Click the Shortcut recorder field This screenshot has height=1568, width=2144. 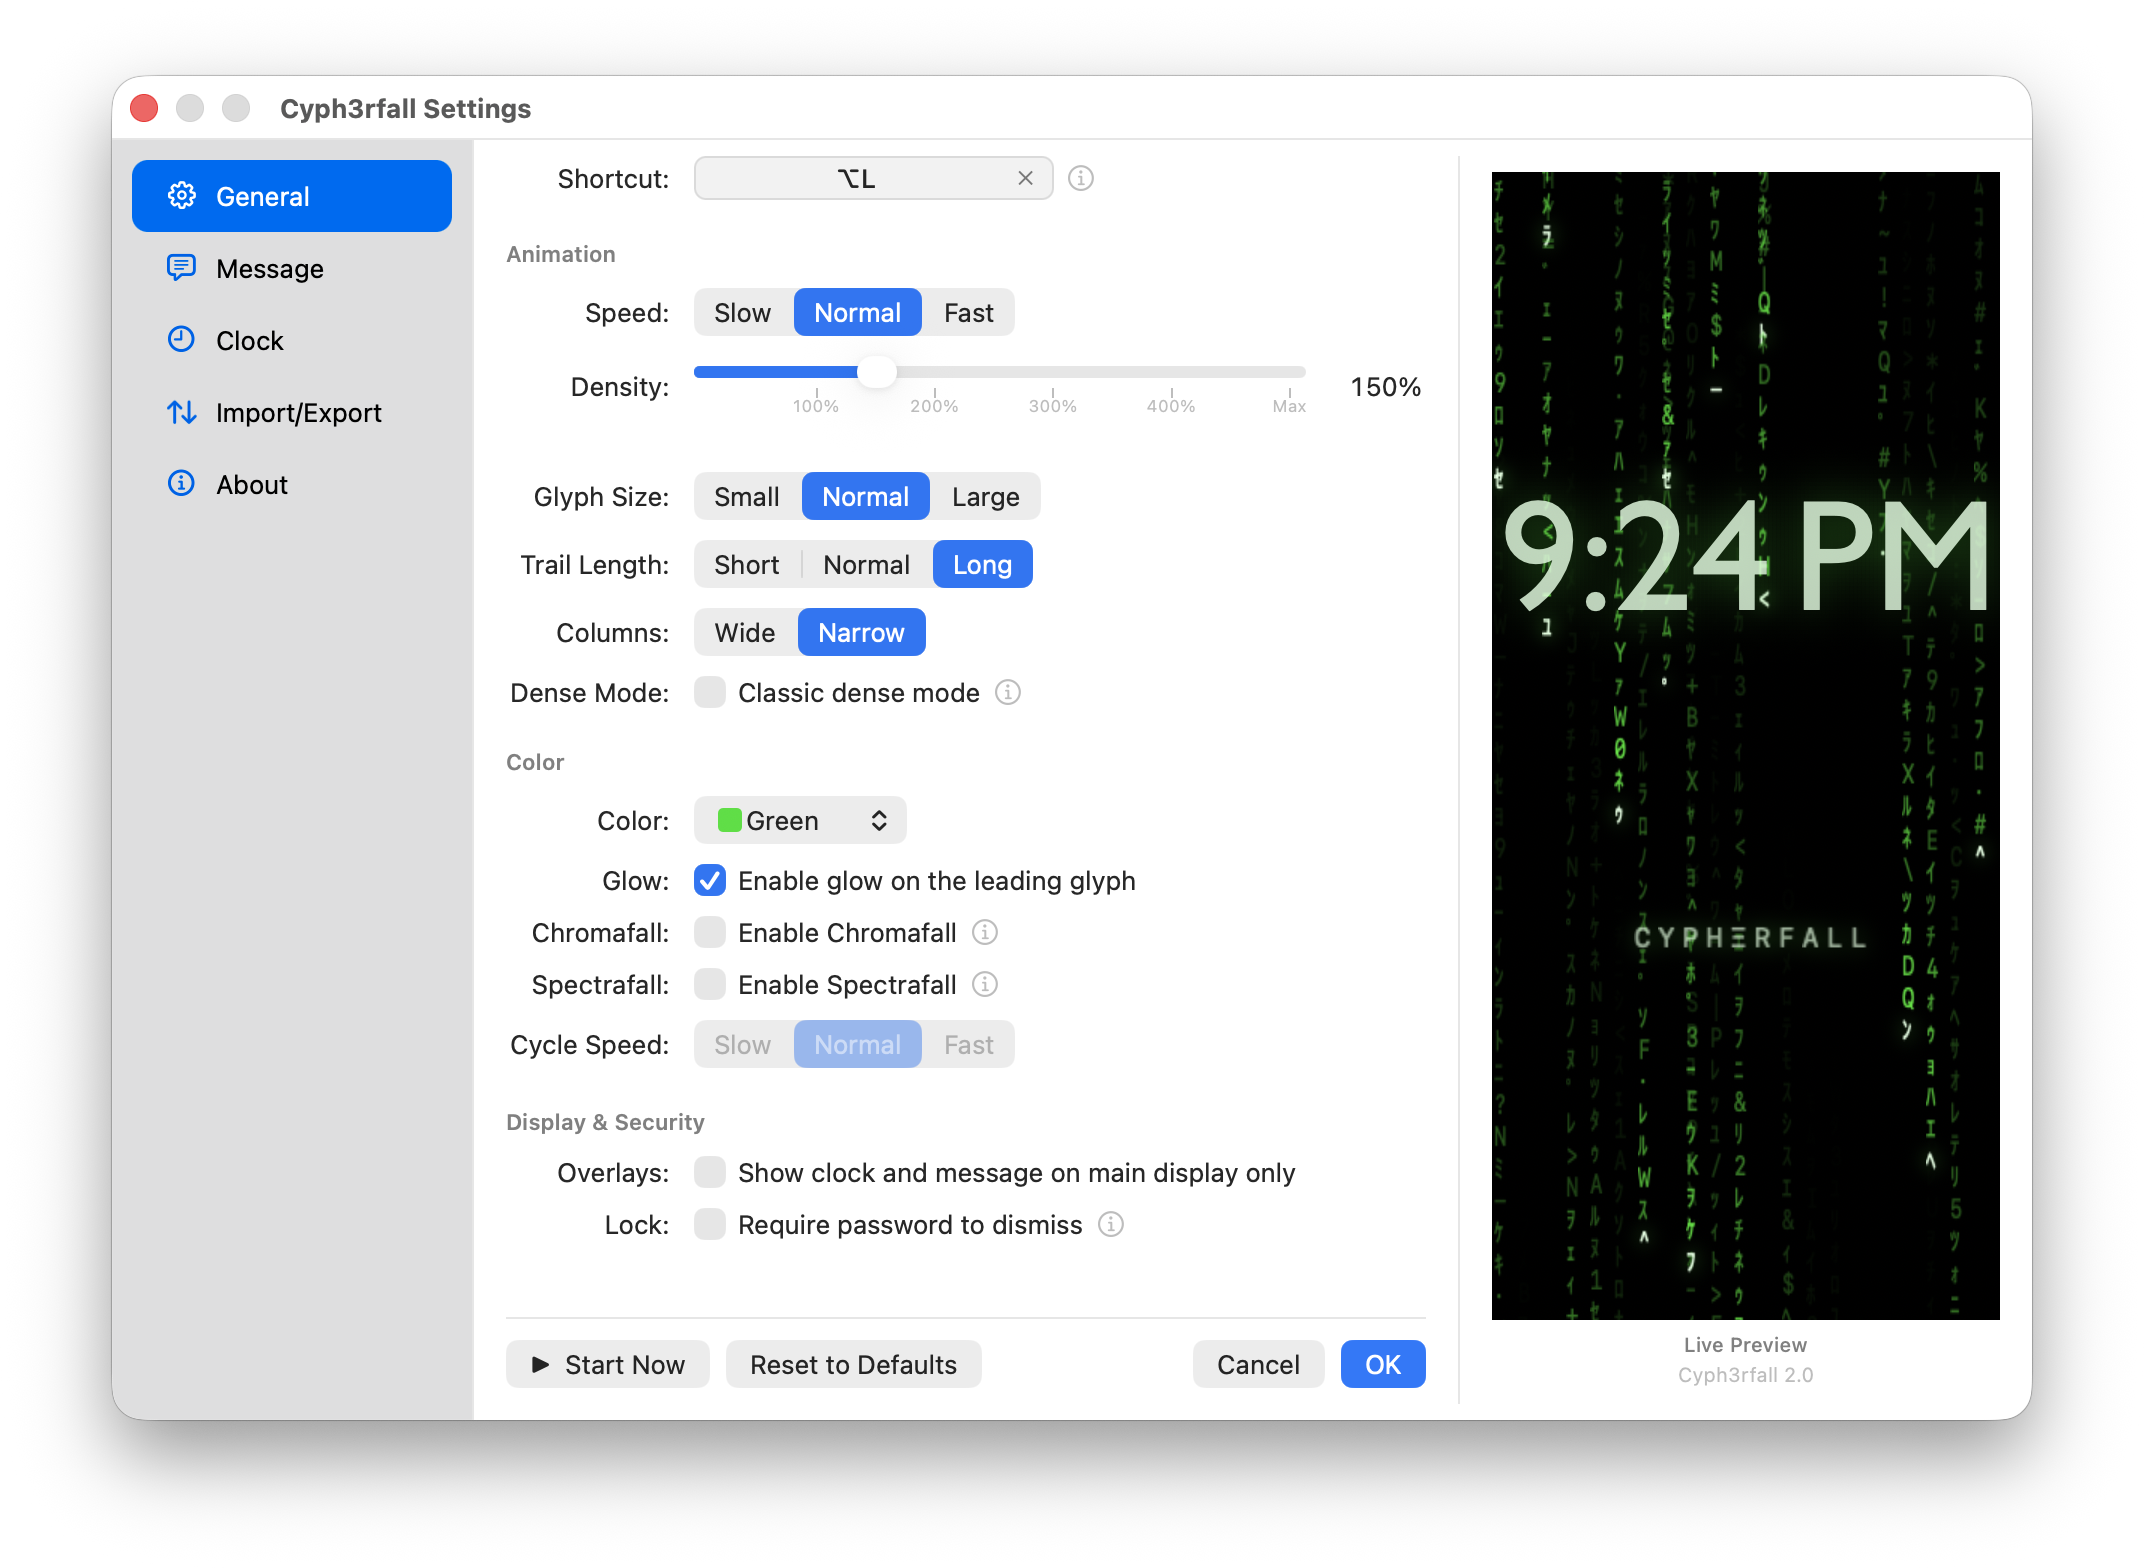coord(873,178)
